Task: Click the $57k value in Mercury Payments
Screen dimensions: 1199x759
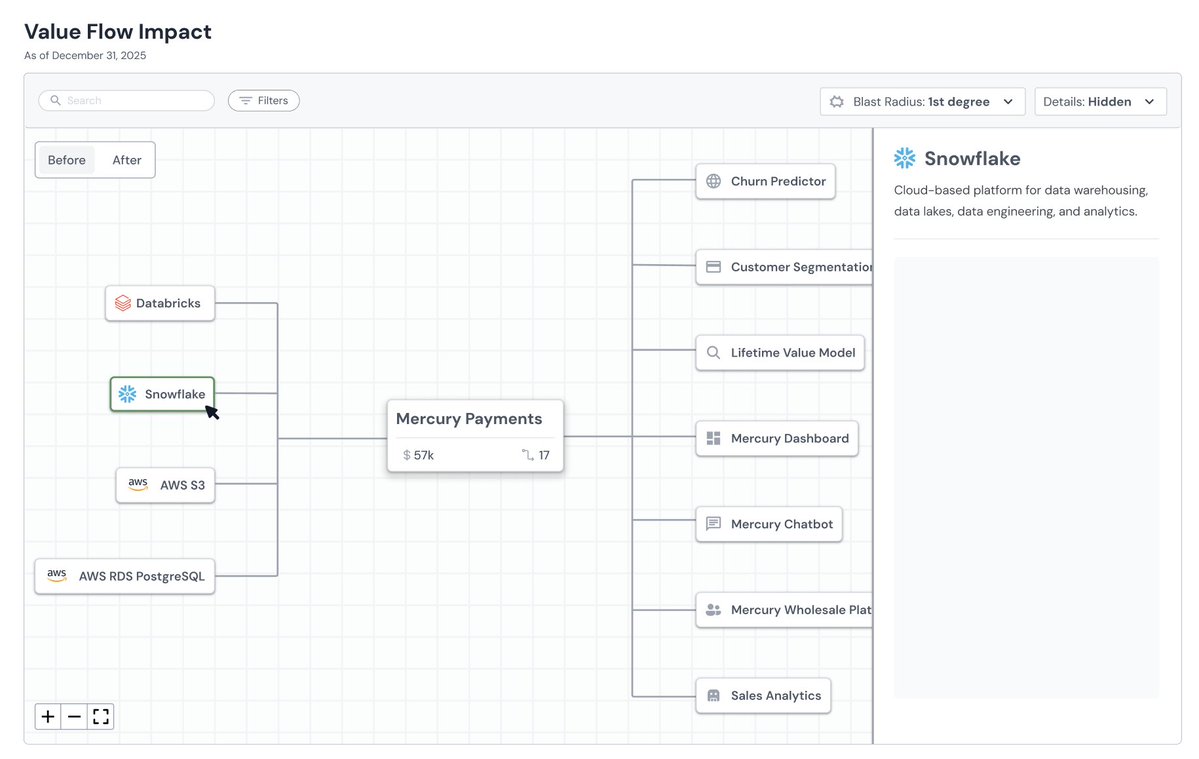Action: [x=418, y=455]
